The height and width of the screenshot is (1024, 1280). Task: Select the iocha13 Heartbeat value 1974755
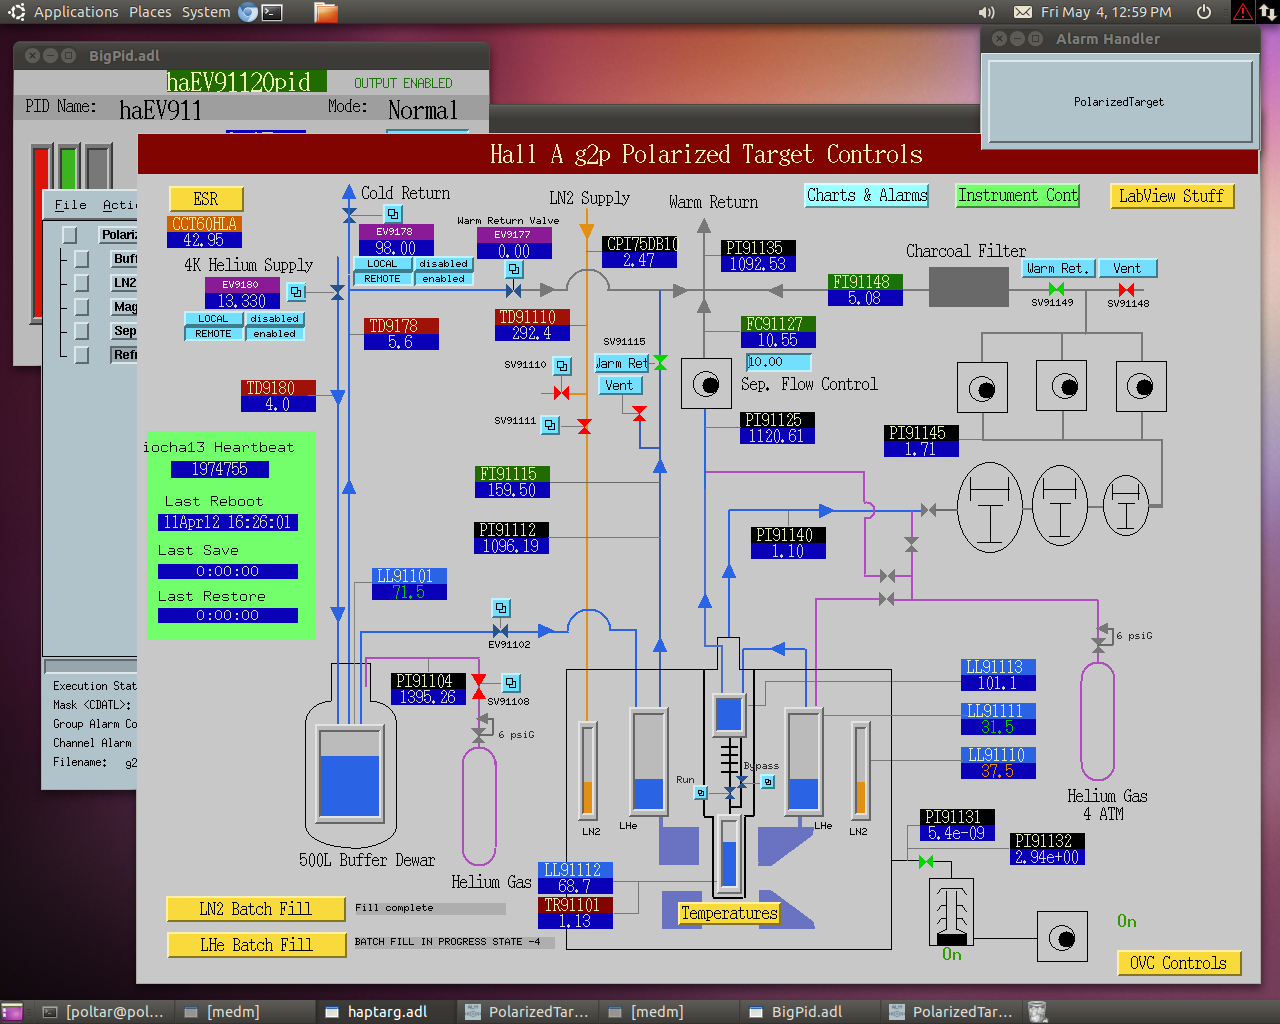(x=219, y=469)
